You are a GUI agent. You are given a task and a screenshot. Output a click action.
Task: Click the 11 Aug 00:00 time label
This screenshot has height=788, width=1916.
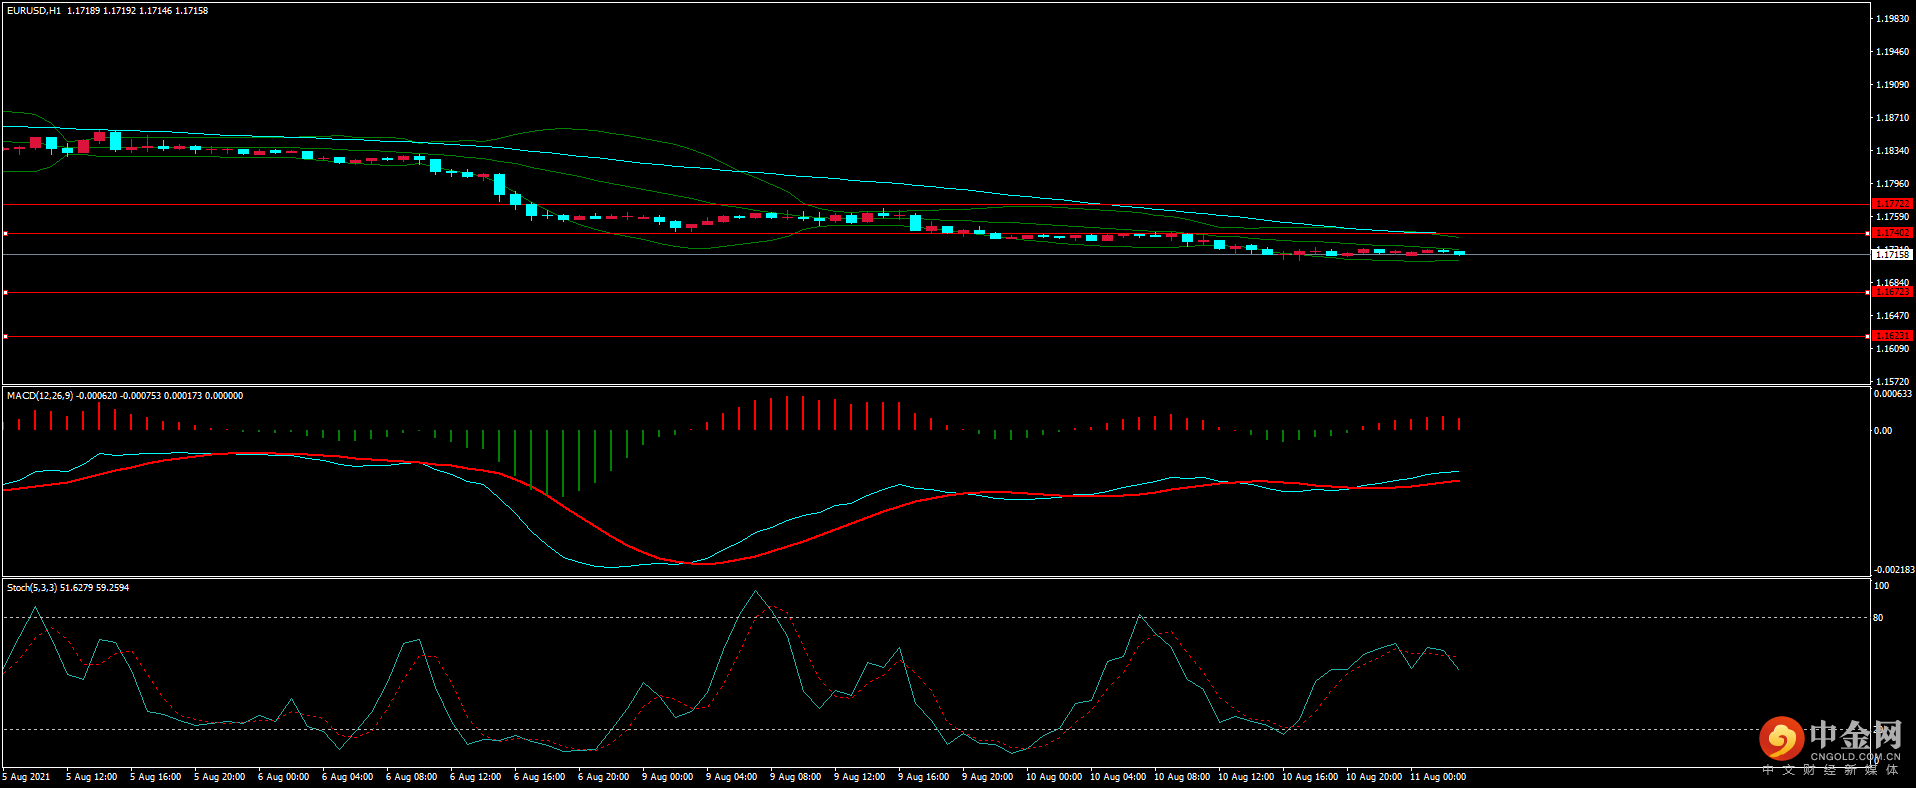tap(1437, 777)
